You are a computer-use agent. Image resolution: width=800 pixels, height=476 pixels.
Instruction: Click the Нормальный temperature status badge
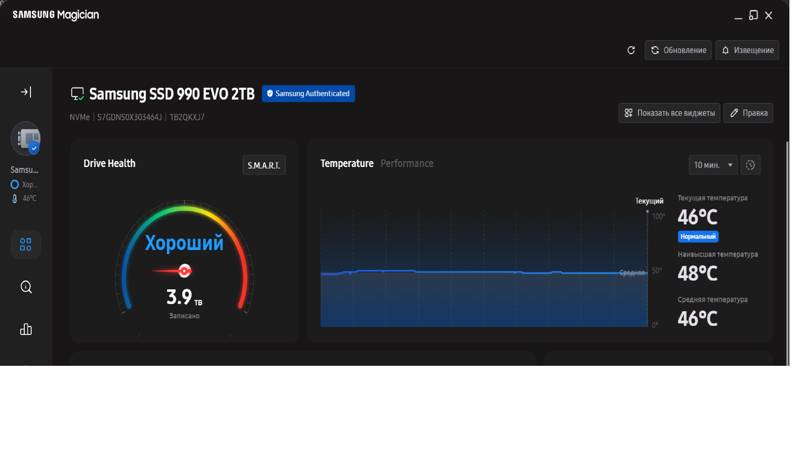pos(698,237)
